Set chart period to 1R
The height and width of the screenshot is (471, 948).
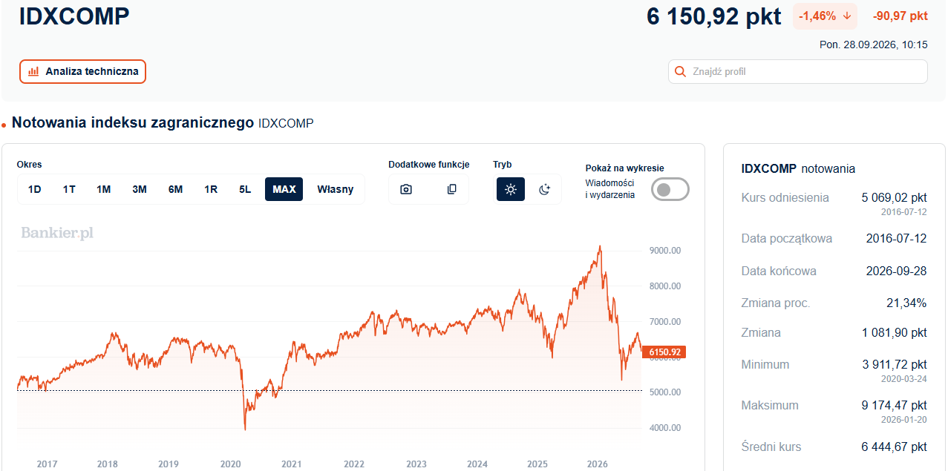[210, 189]
